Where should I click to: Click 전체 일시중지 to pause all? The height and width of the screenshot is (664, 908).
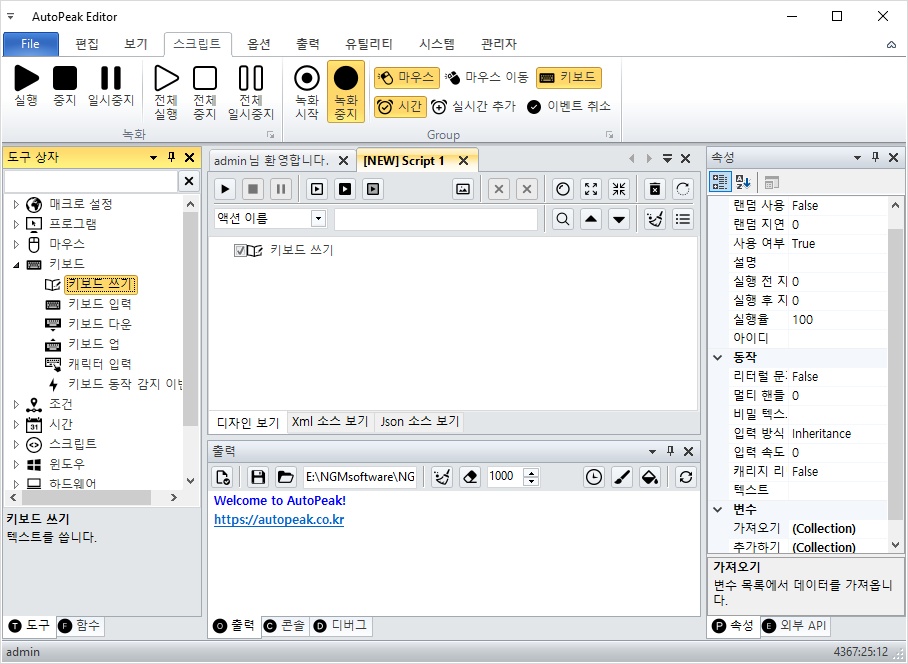pos(251,93)
